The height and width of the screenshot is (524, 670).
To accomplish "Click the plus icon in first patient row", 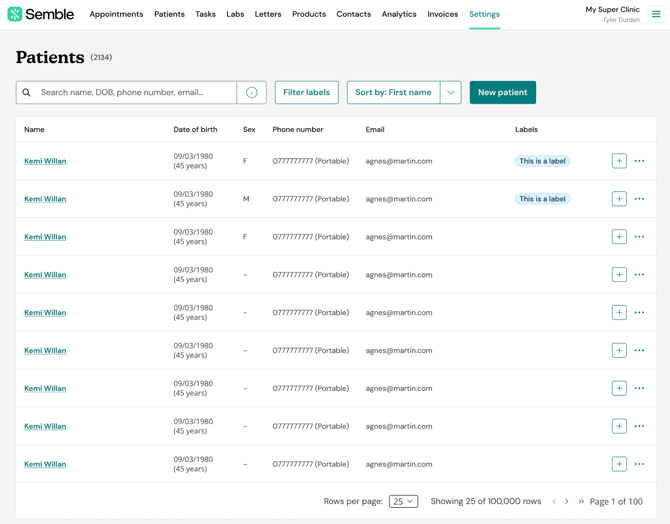I will point(619,161).
